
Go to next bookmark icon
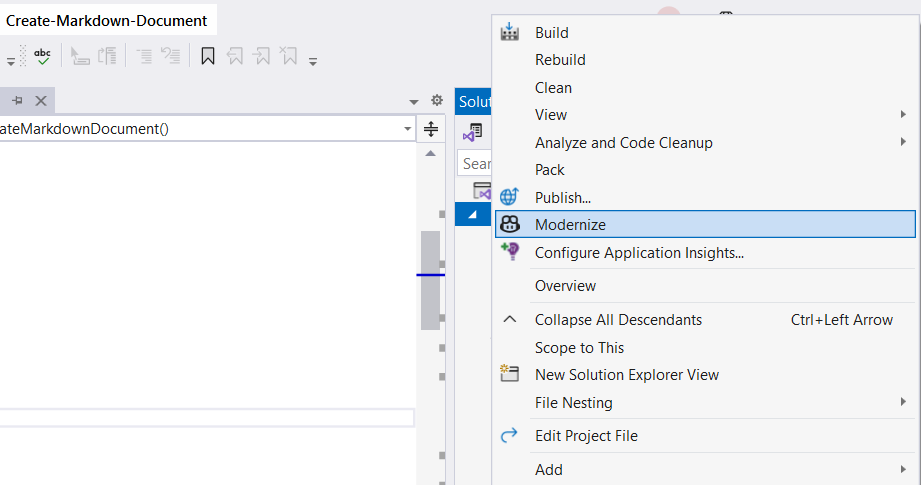(261, 56)
